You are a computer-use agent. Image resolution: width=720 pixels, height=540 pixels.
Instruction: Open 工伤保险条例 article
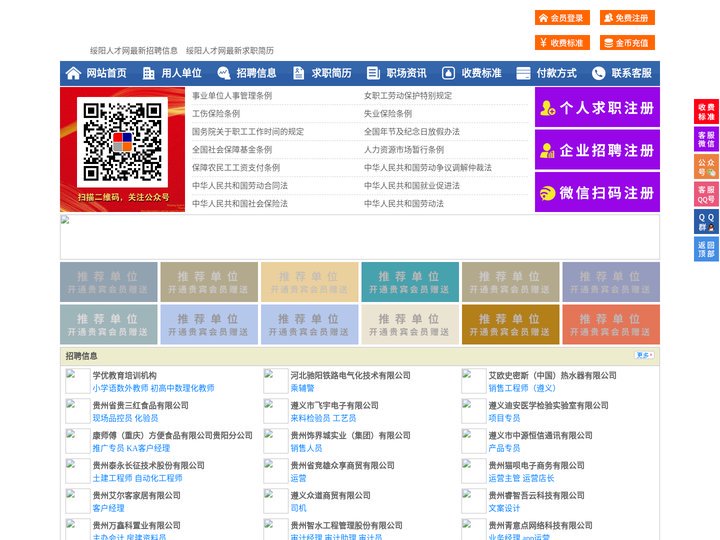pos(216,113)
